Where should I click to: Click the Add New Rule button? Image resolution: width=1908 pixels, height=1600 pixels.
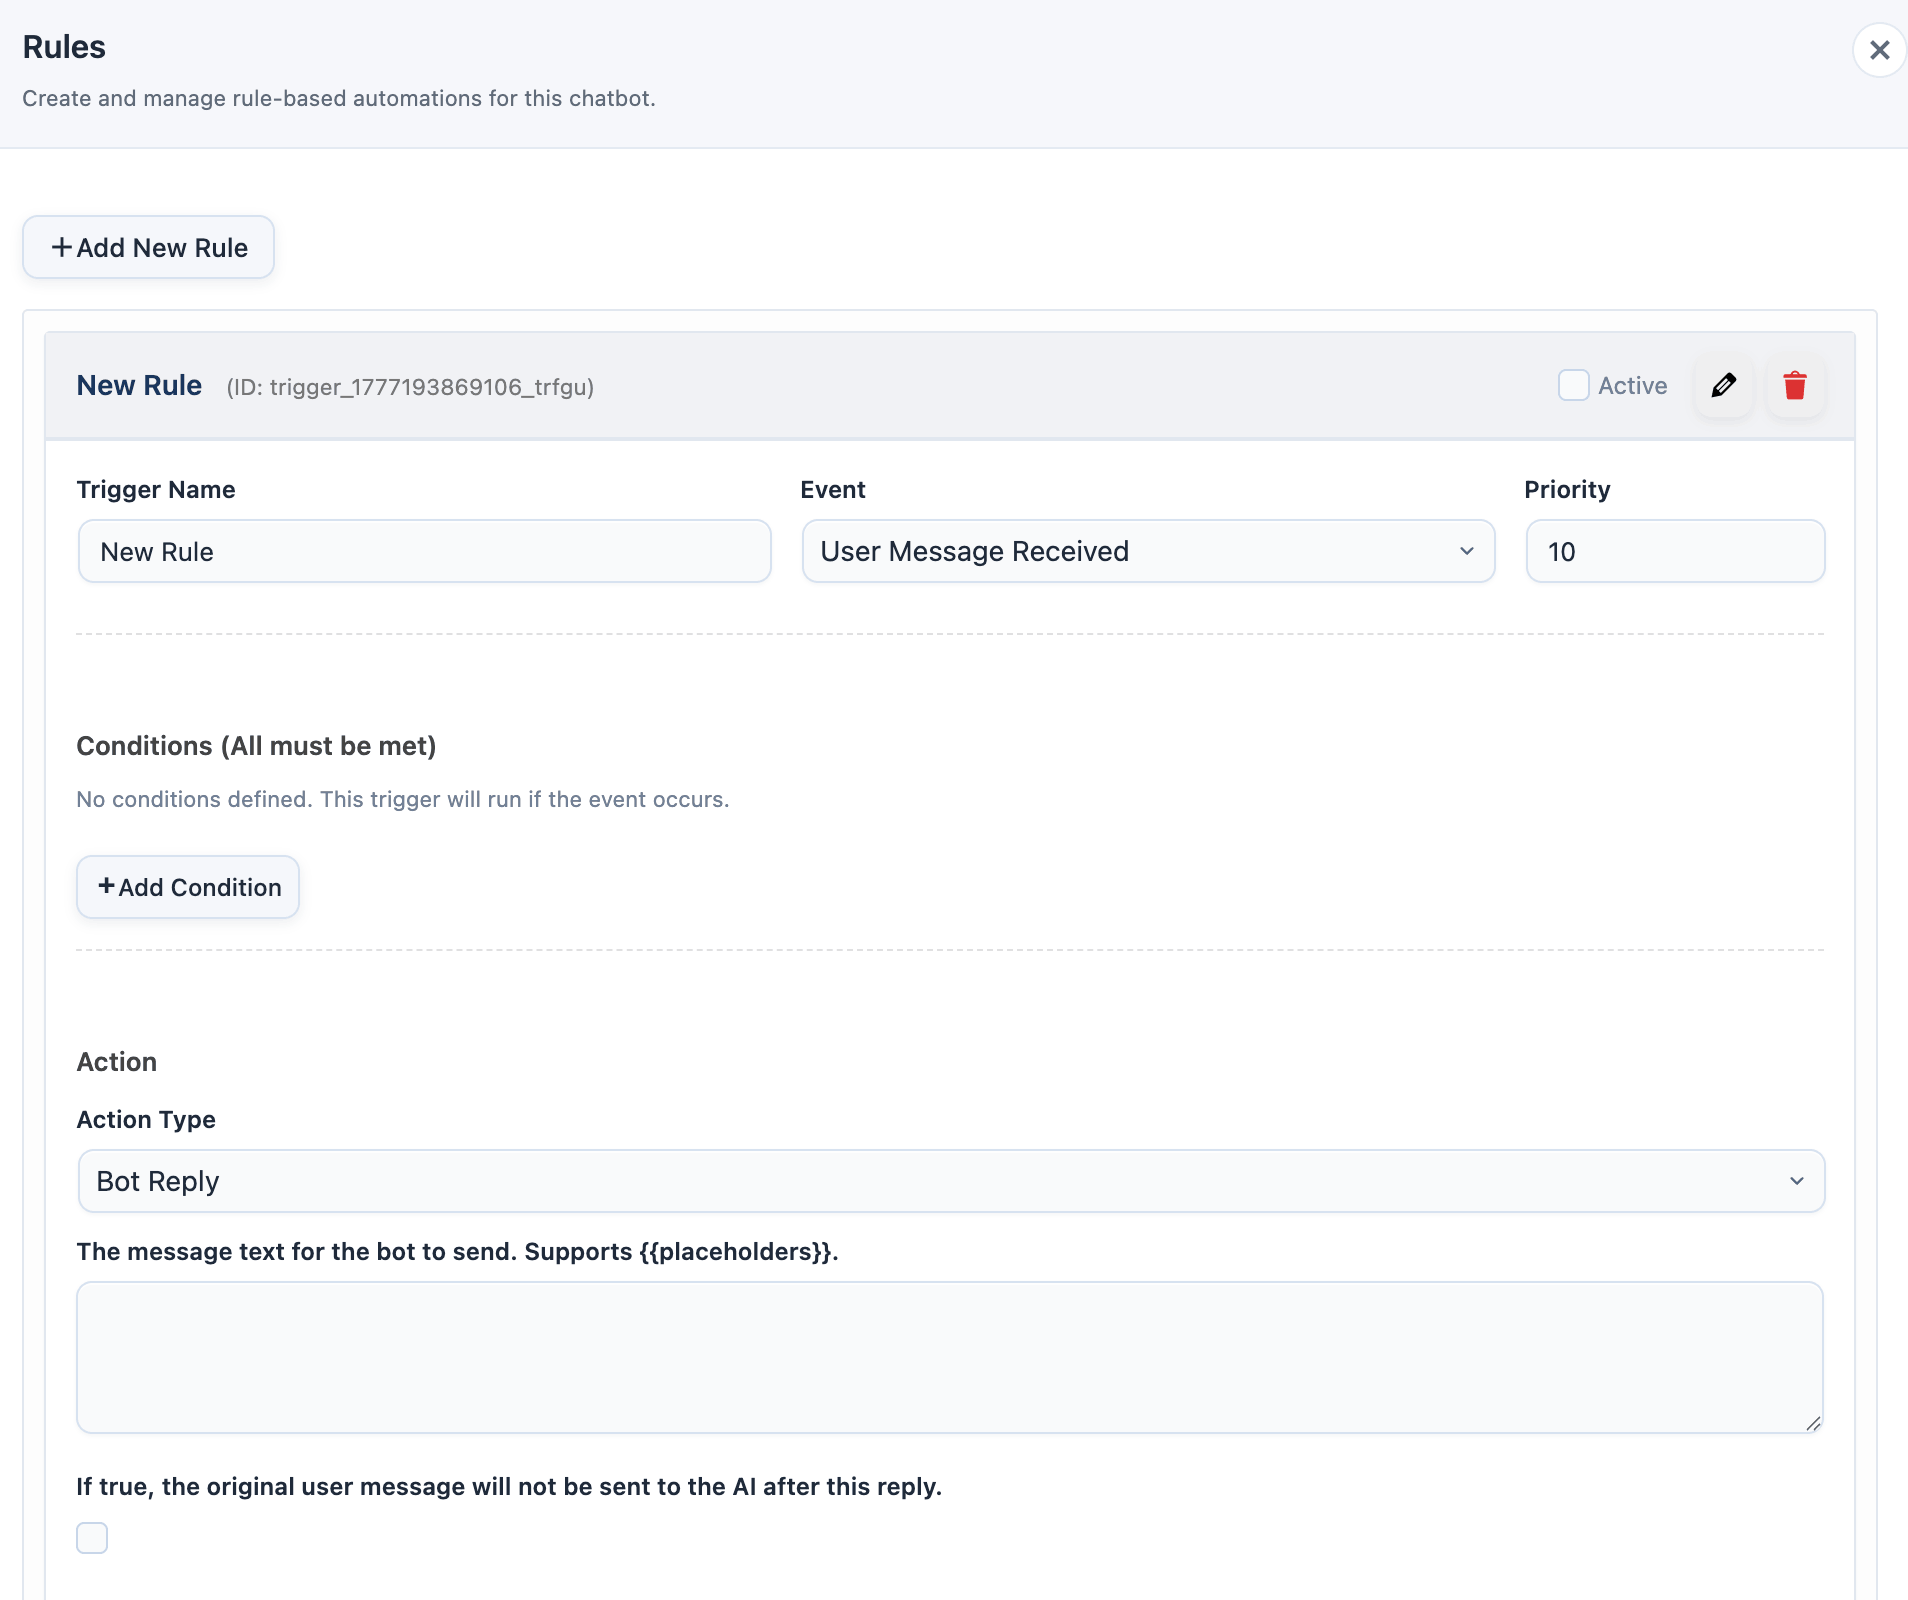pos(149,247)
